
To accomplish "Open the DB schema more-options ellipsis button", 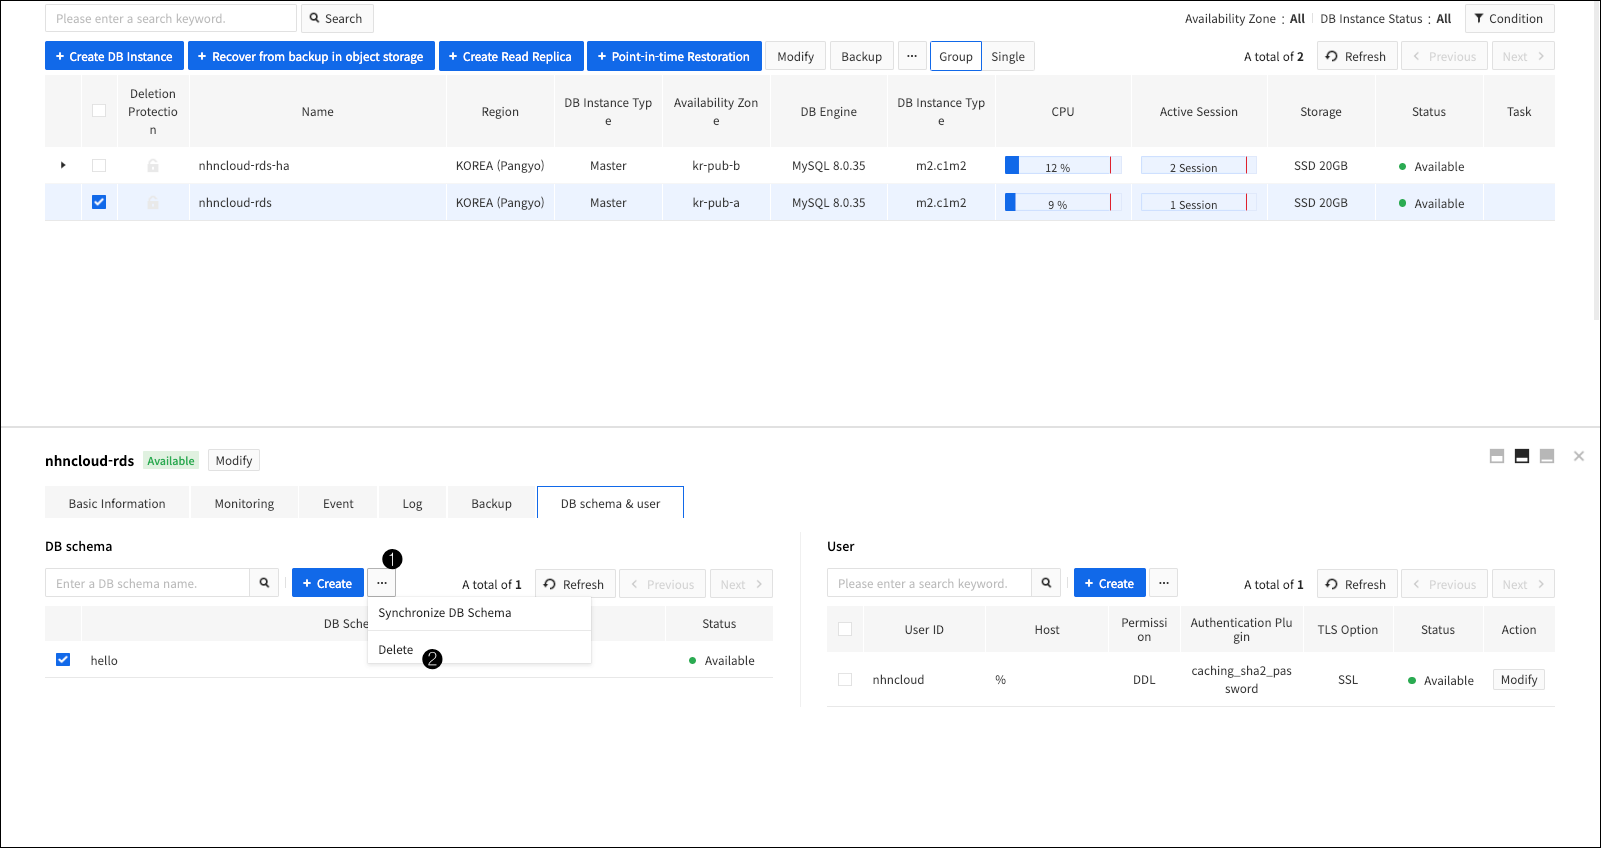I will (x=382, y=583).
